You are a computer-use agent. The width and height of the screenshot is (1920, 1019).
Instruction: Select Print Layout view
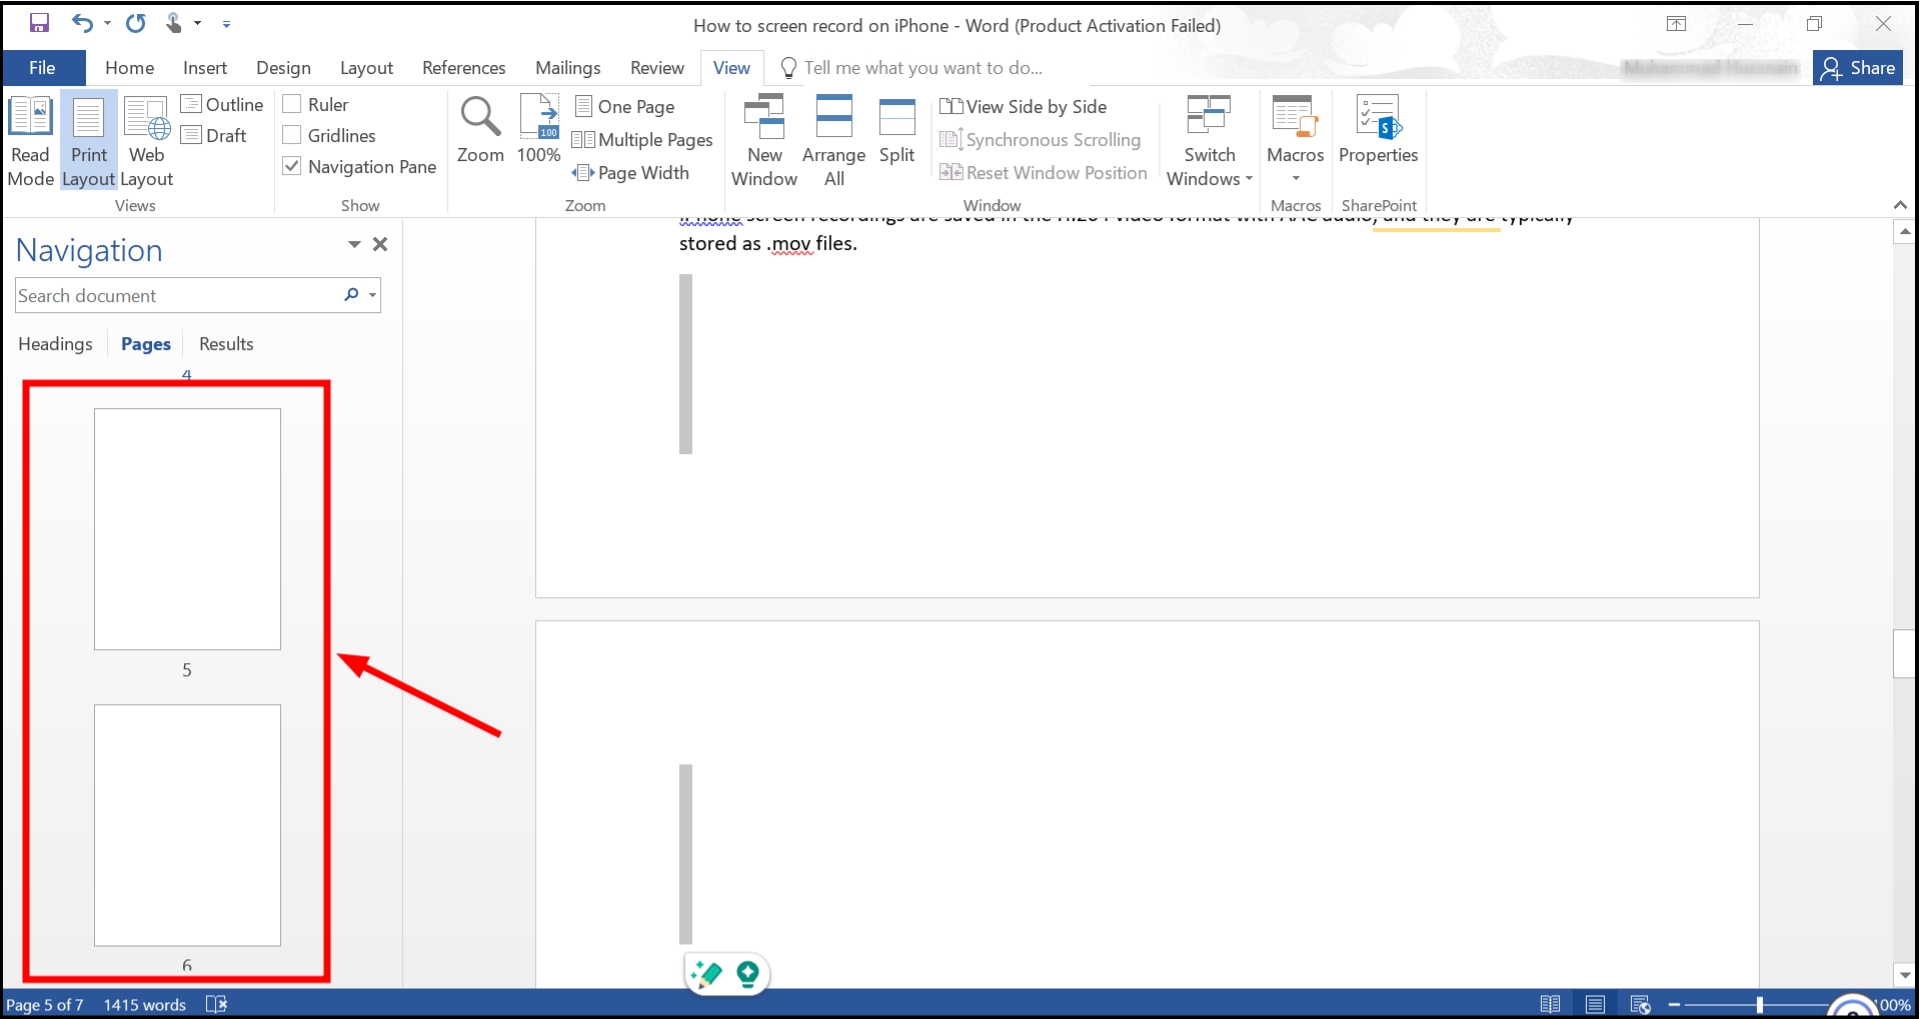point(89,141)
